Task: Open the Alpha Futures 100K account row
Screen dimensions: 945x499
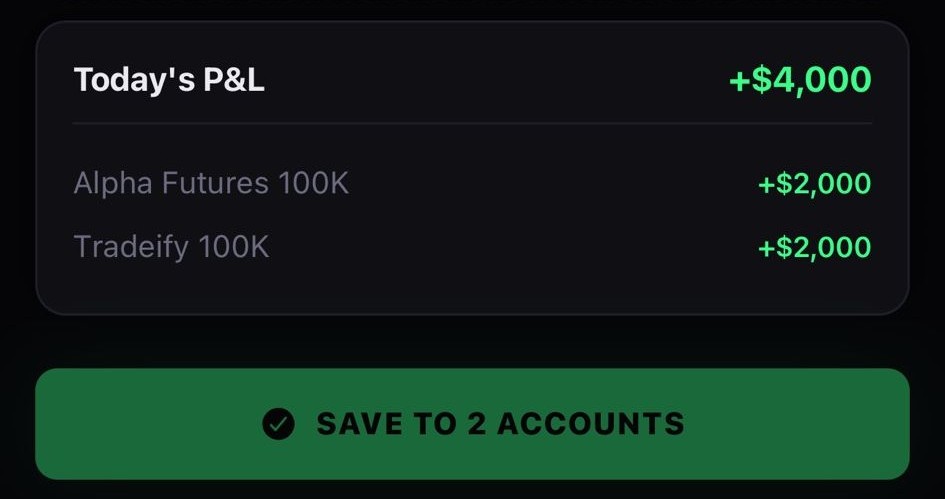Action: (211, 184)
